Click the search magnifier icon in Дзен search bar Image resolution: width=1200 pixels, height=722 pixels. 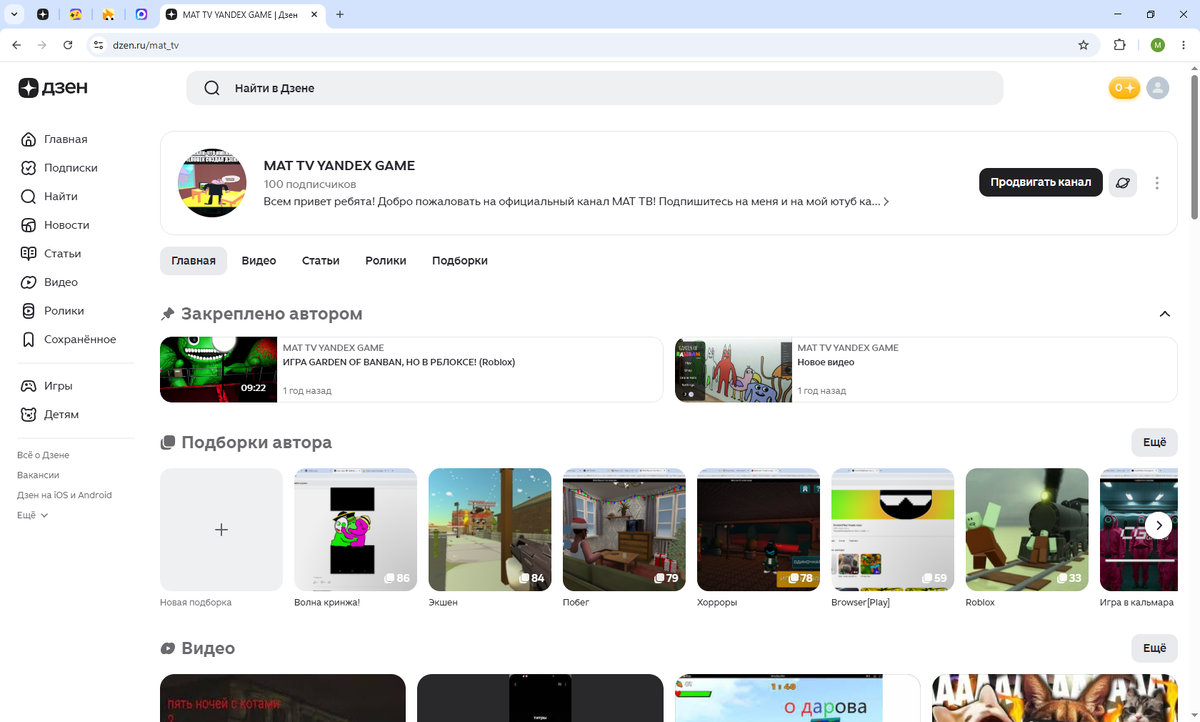[212, 88]
